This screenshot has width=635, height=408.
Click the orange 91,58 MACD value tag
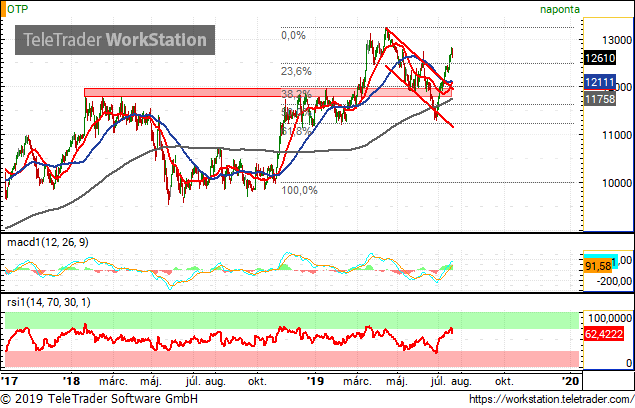[598, 266]
